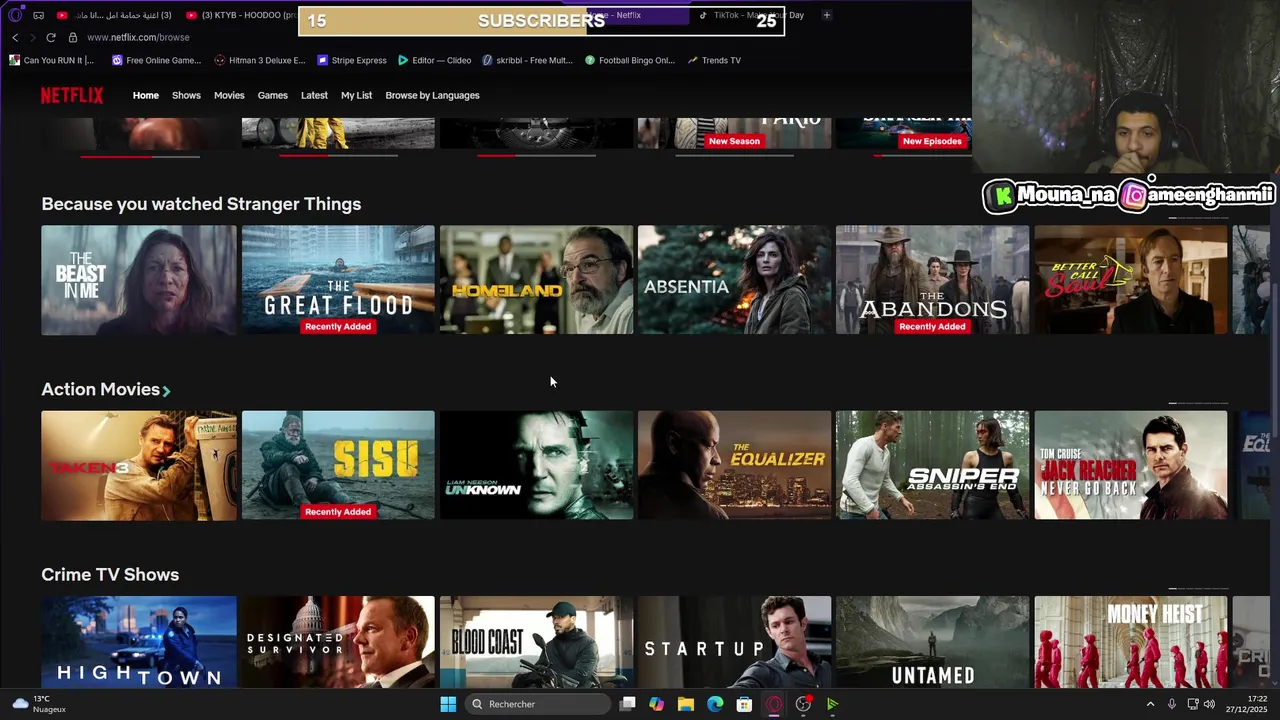Open the Homeland thumbnail
1280x720 pixels.
[x=536, y=280]
